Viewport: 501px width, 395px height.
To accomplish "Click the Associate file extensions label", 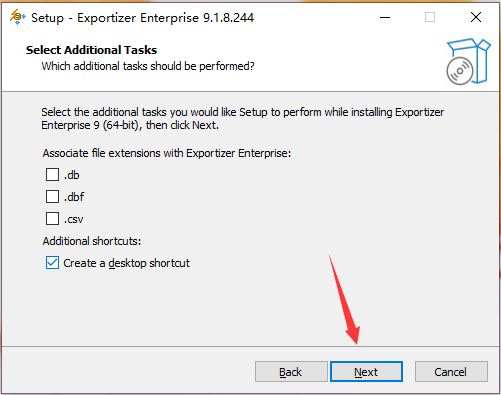I will pos(167,153).
